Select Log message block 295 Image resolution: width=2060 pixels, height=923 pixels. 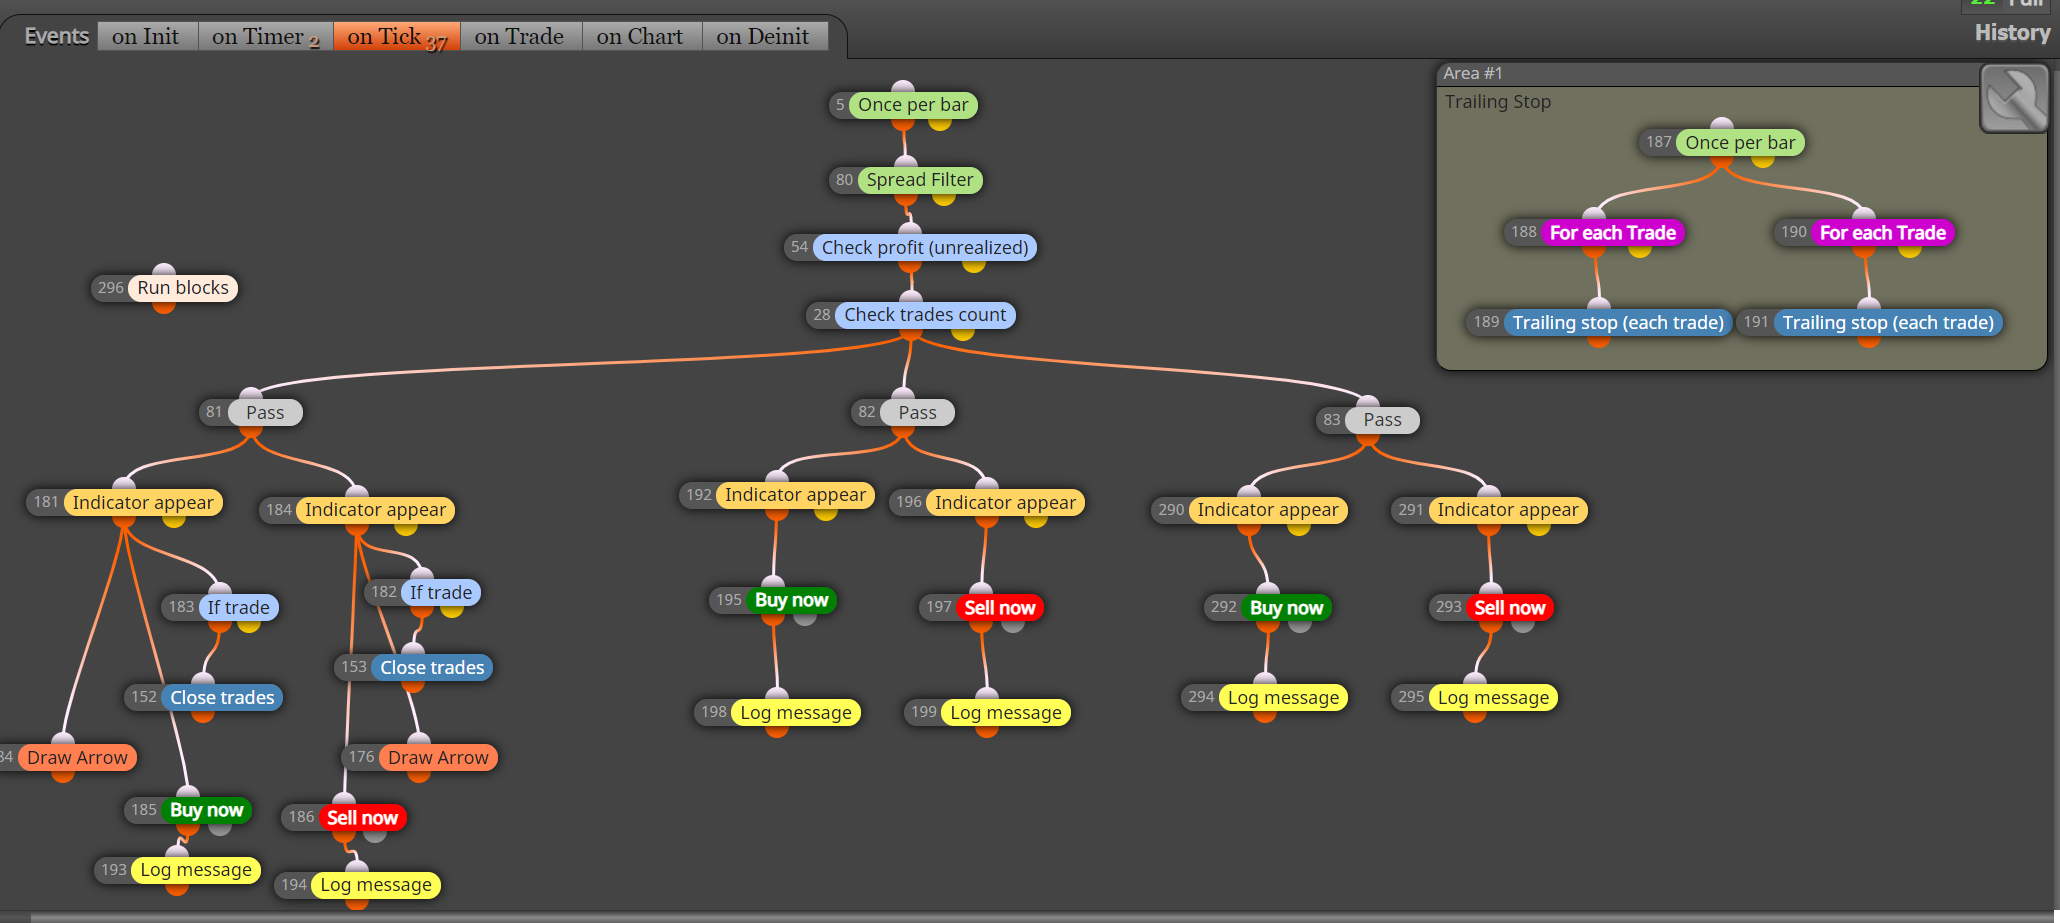point(1493,698)
